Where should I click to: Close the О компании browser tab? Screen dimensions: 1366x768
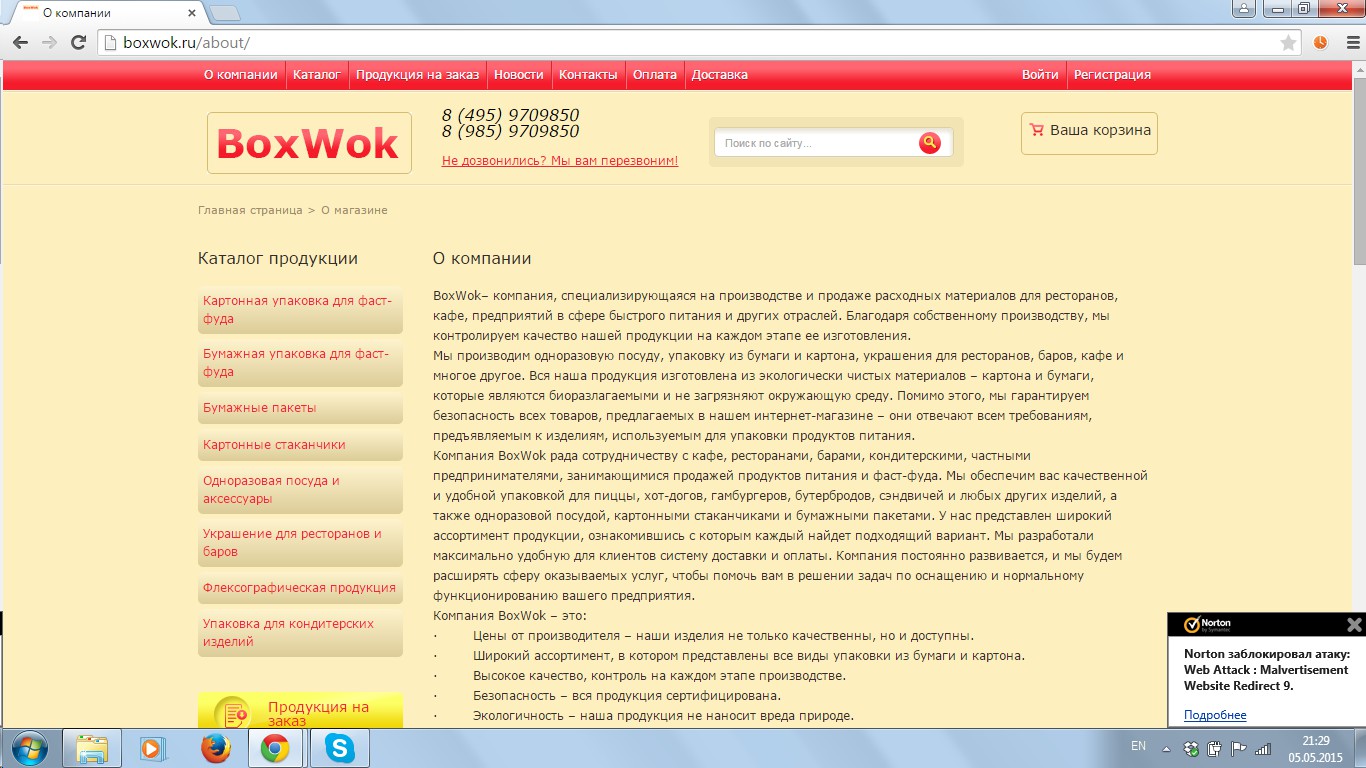[x=191, y=14]
